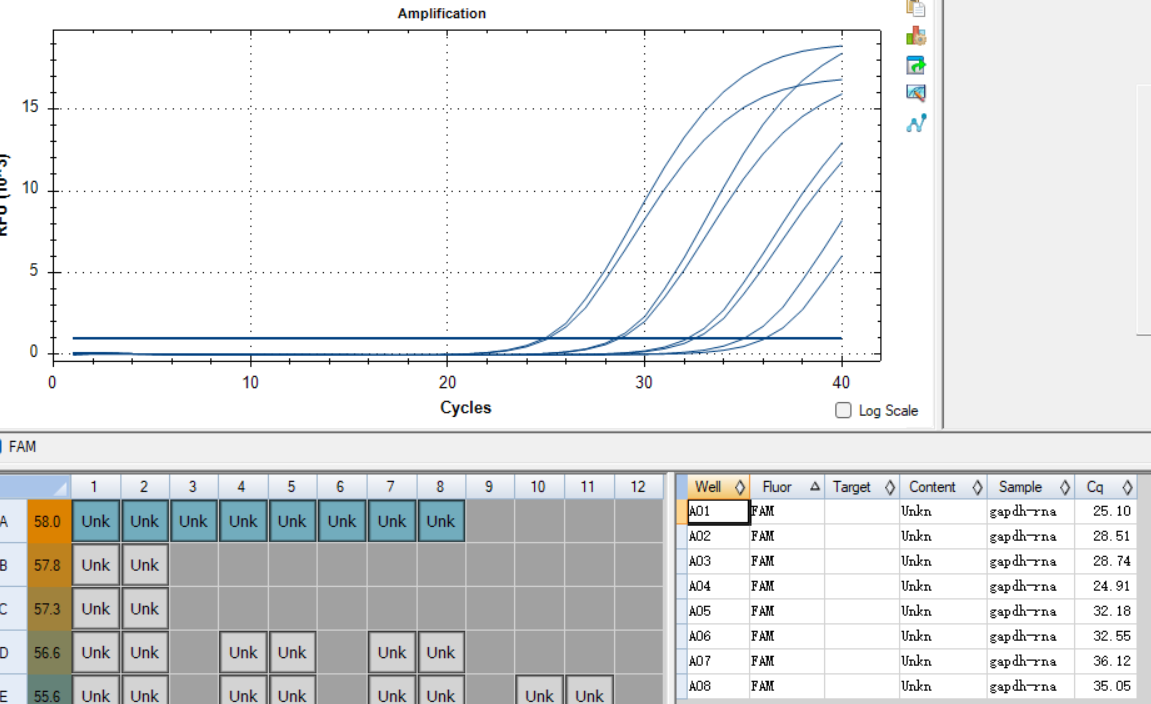Image resolution: width=1151 pixels, height=704 pixels.
Task: Click the Sample column header
Action: pyautogui.click(x=1031, y=487)
